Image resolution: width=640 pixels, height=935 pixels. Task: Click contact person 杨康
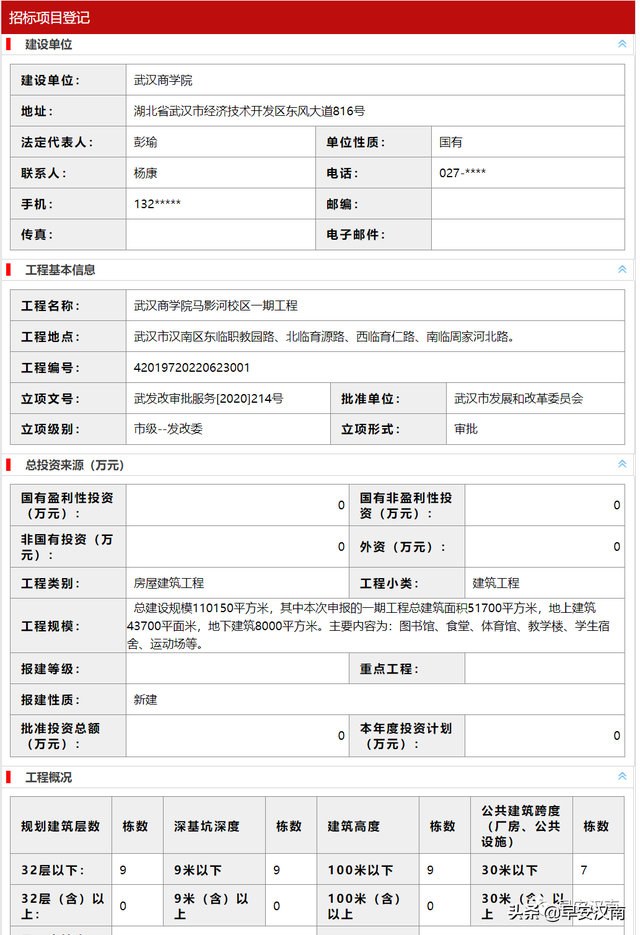coord(146,174)
